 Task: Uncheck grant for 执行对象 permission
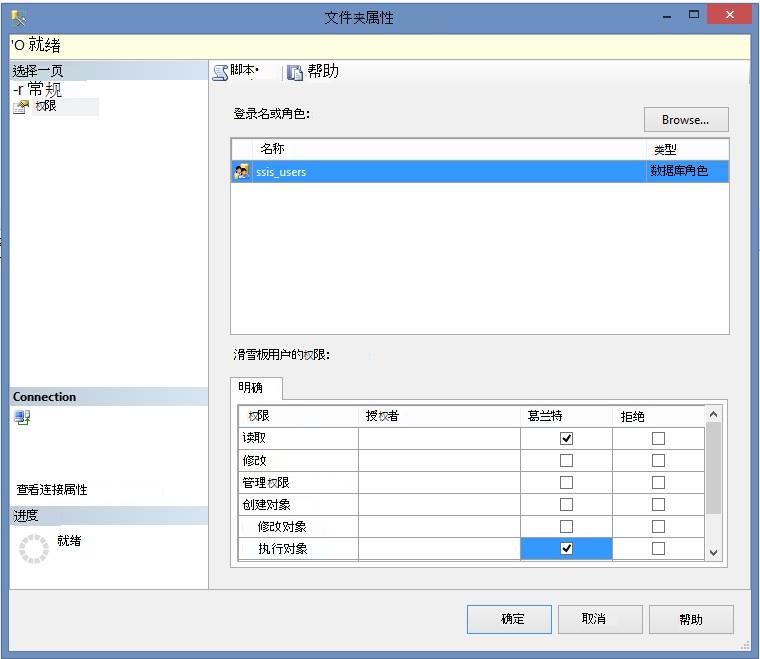tap(566, 549)
